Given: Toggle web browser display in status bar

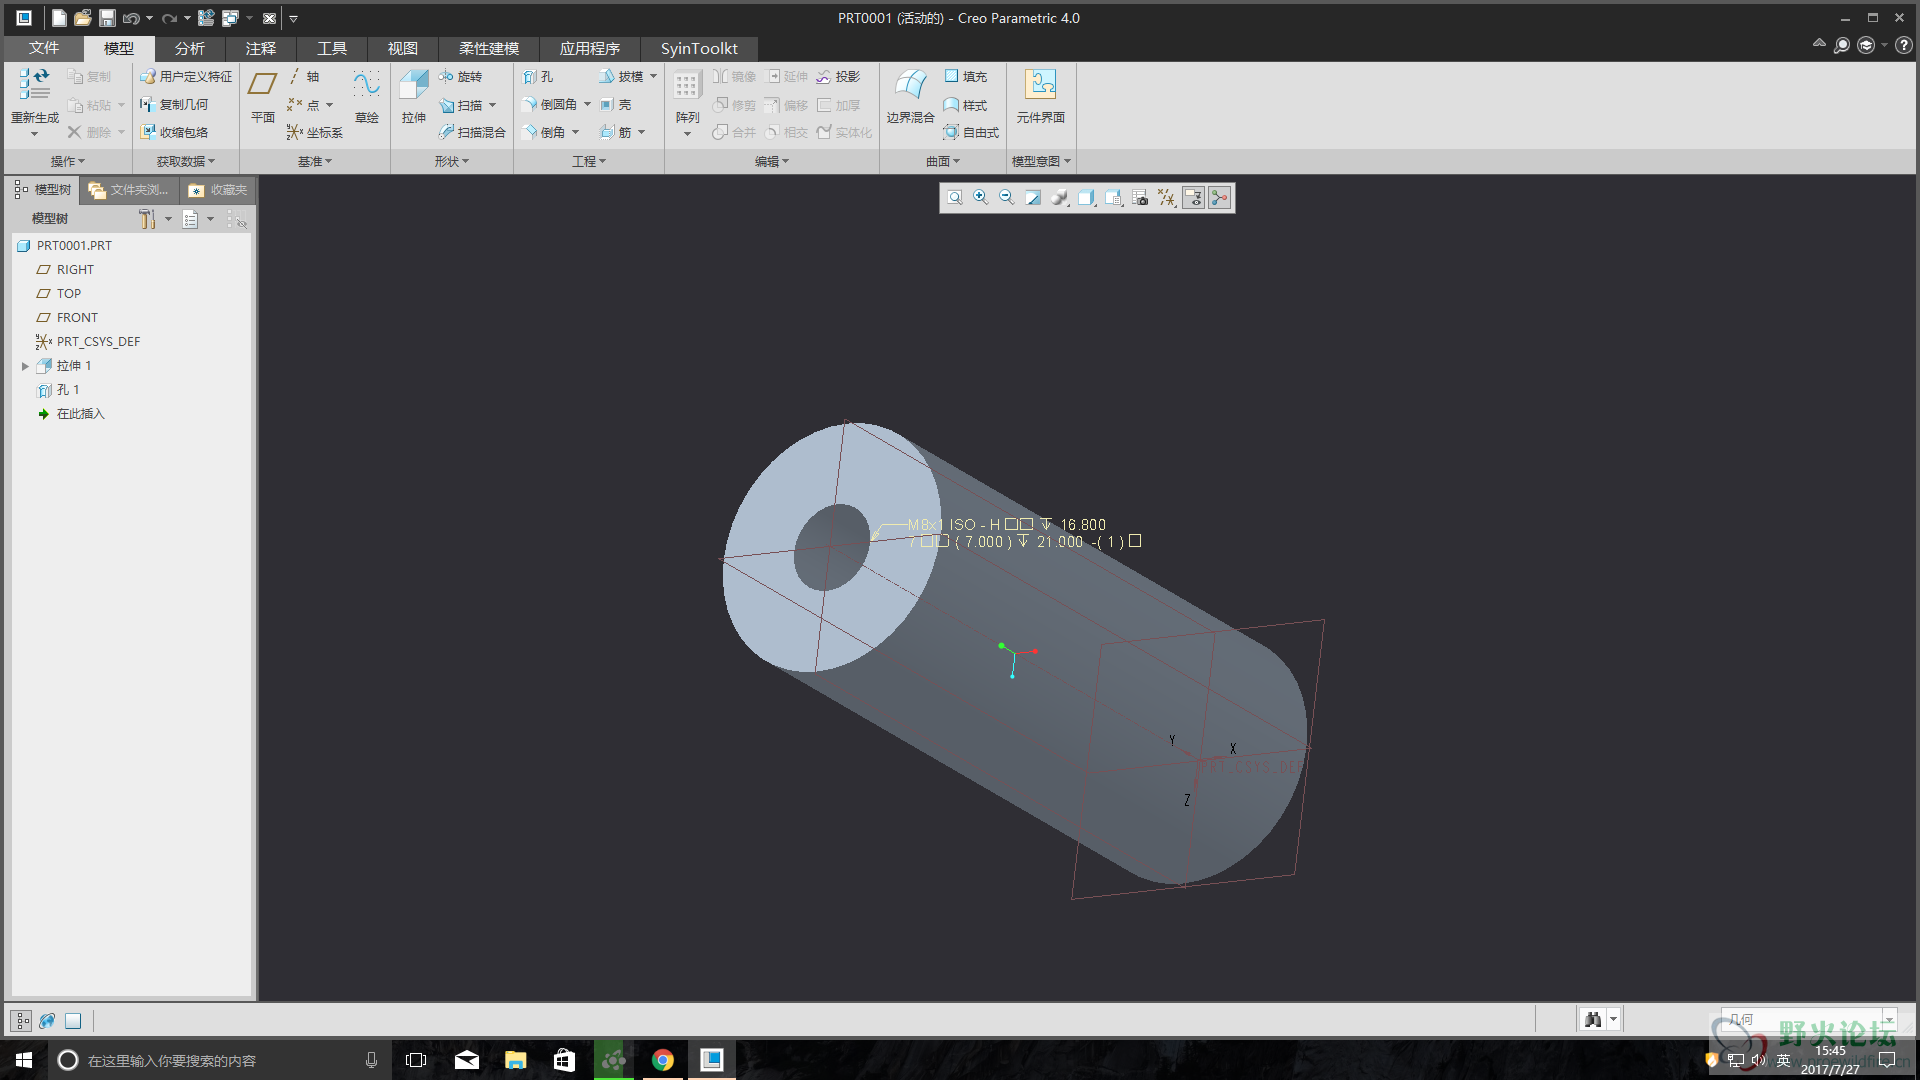Looking at the screenshot, I should tap(47, 1020).
